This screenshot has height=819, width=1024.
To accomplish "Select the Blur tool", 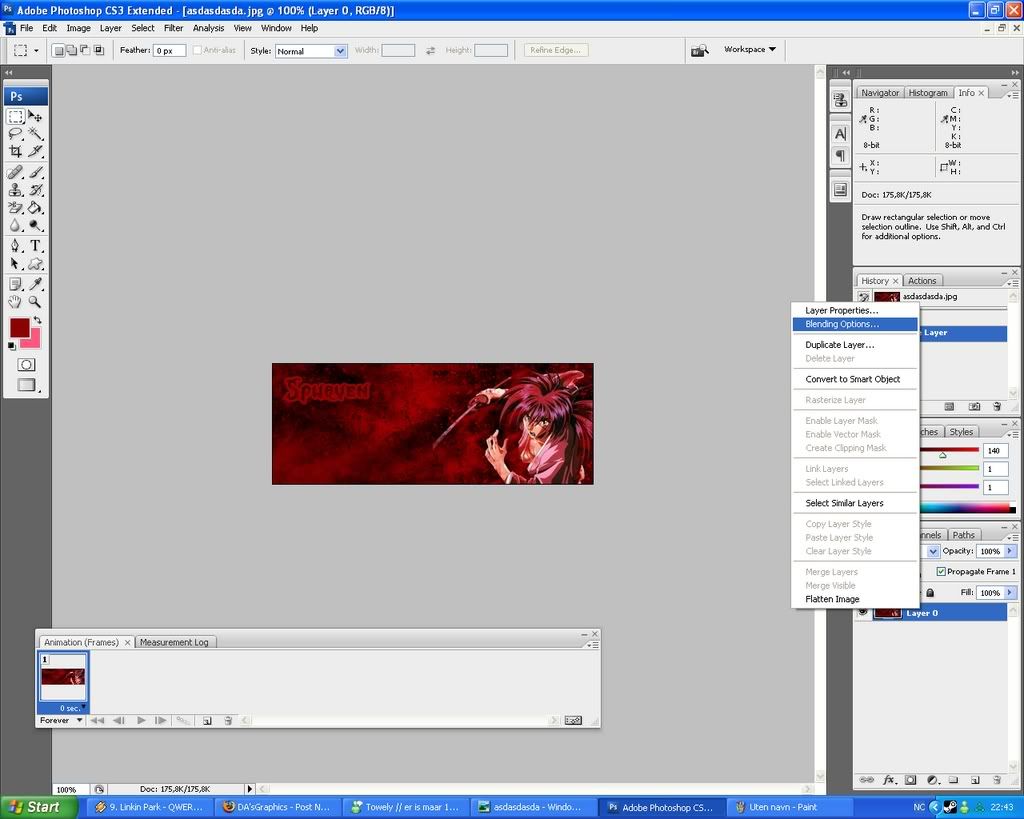I will point(16,225).
